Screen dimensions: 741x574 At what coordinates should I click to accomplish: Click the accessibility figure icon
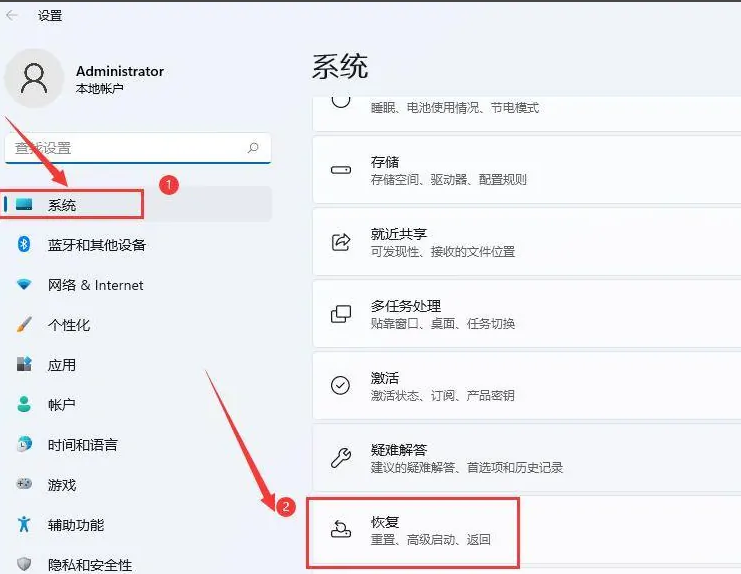pos(24,524)
